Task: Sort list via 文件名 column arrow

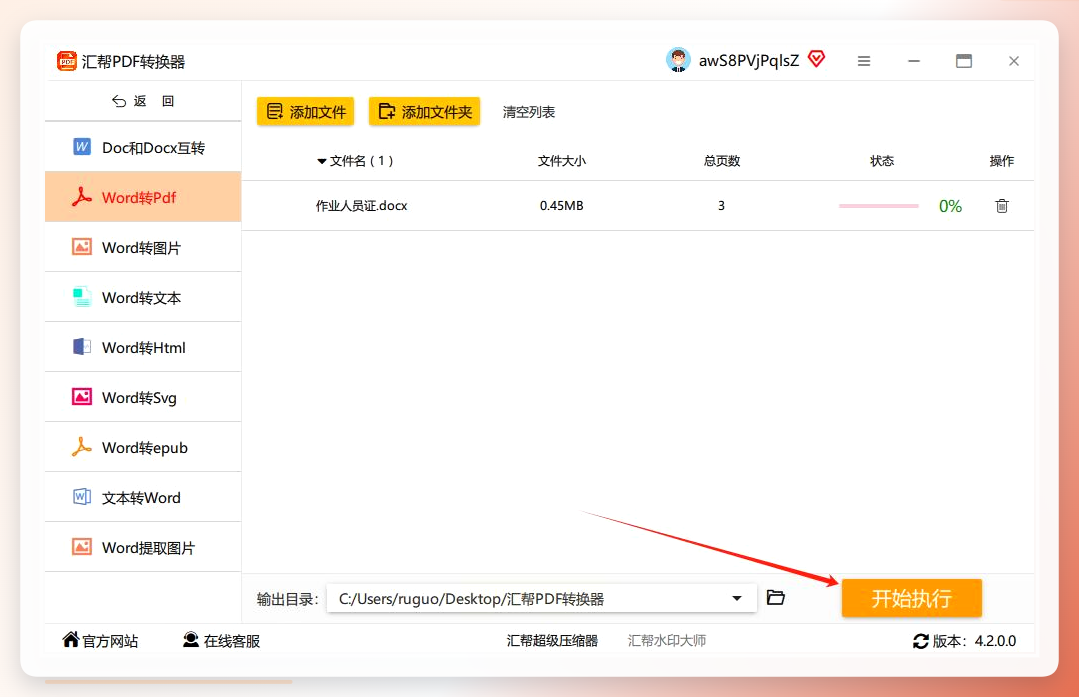Action: [321, 161]
